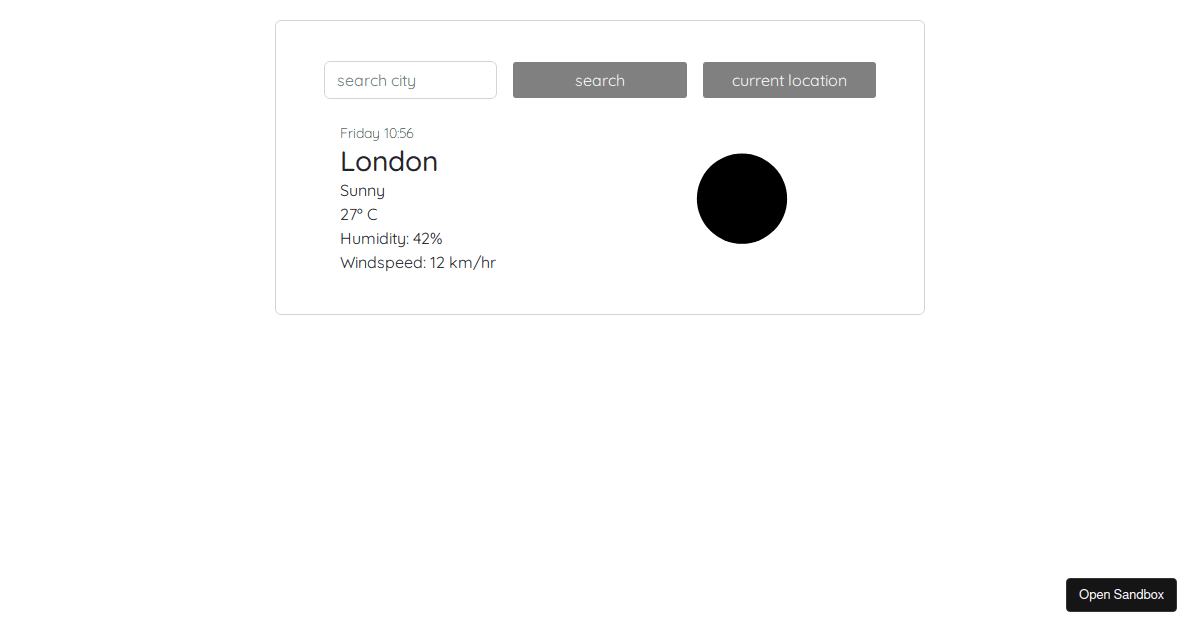Image resolution: width=1200 pixels, height=630 pixels.
Task: Click the 10:56 time text
Action: [399, 133]
